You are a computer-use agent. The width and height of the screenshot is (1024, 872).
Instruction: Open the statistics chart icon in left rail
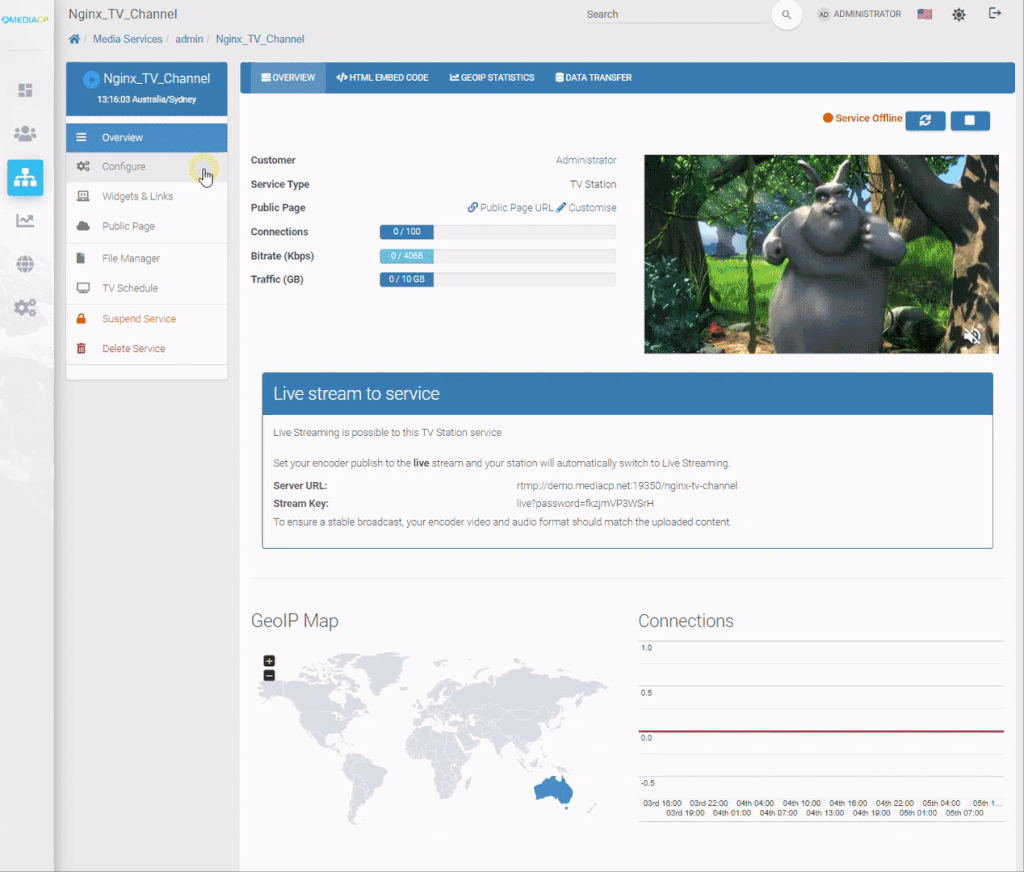click(25, 221)
